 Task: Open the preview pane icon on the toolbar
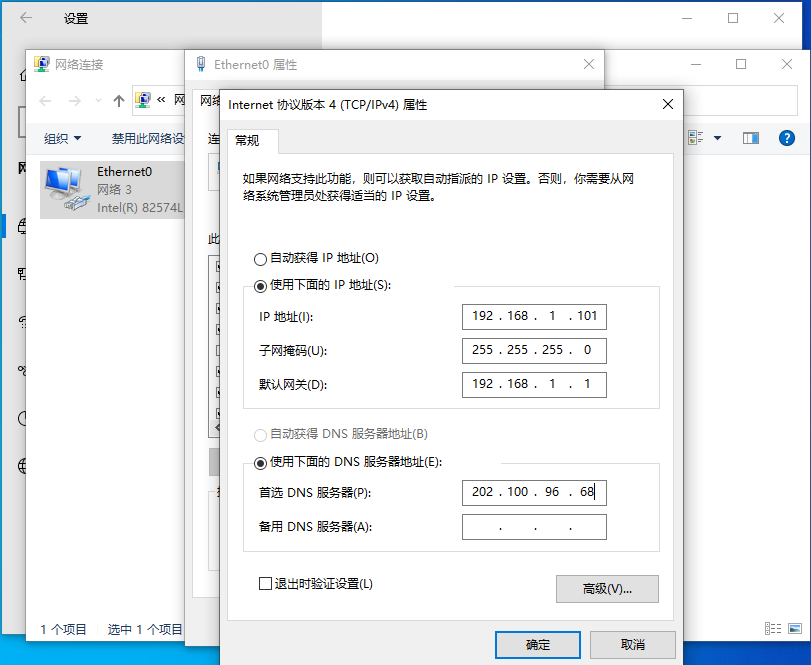pos(750,137)
